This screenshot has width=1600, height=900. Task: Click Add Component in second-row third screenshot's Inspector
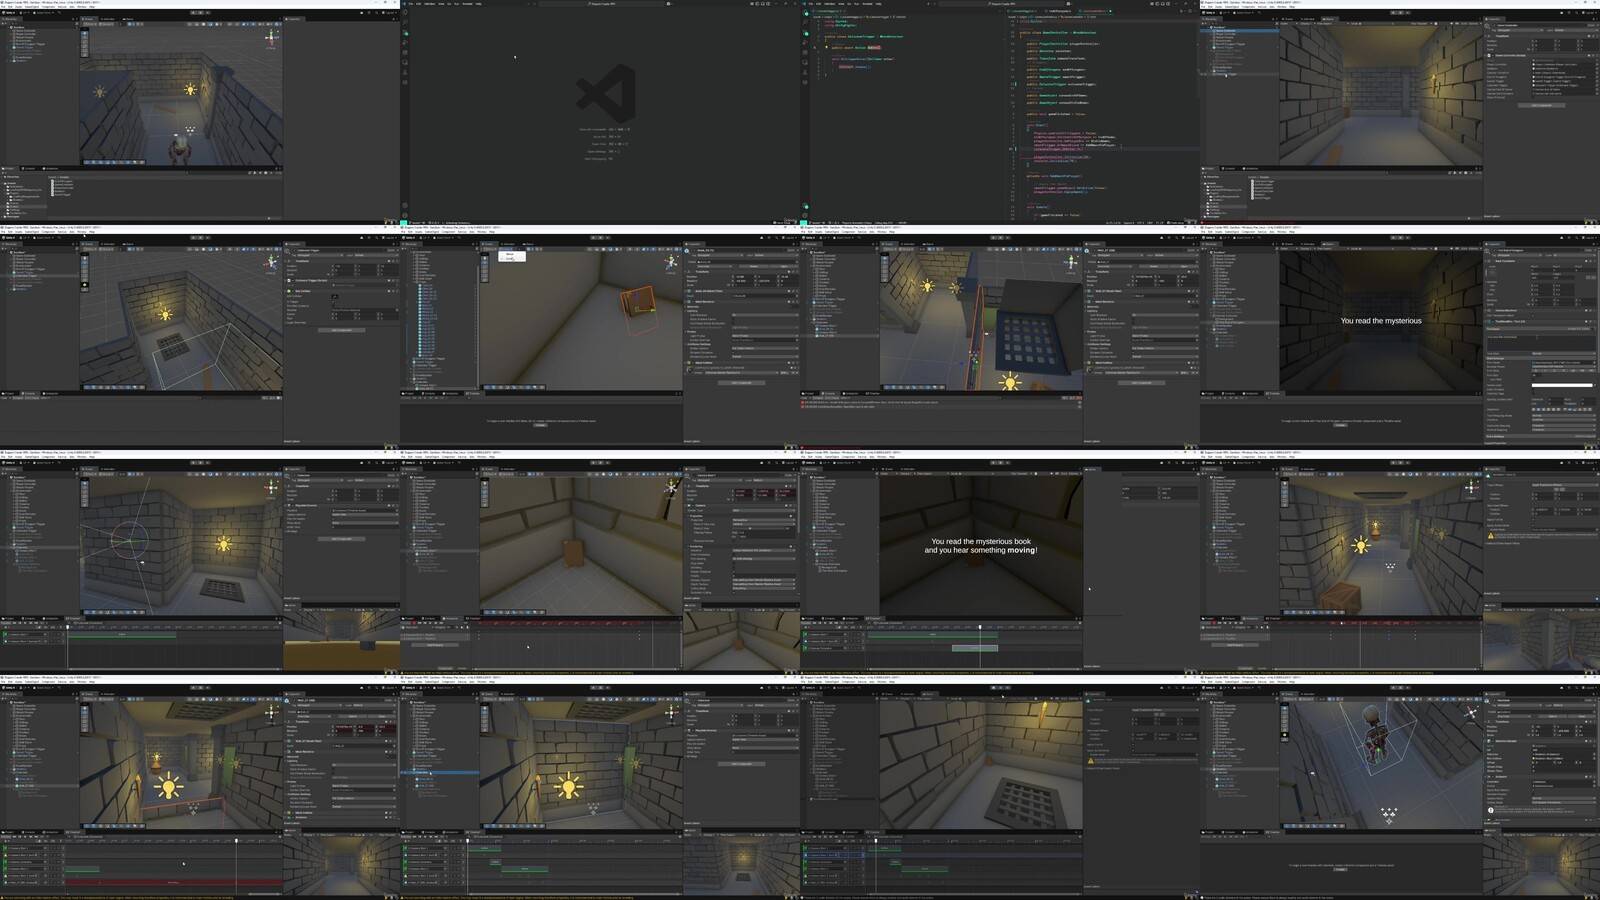tap(1141, 382)
